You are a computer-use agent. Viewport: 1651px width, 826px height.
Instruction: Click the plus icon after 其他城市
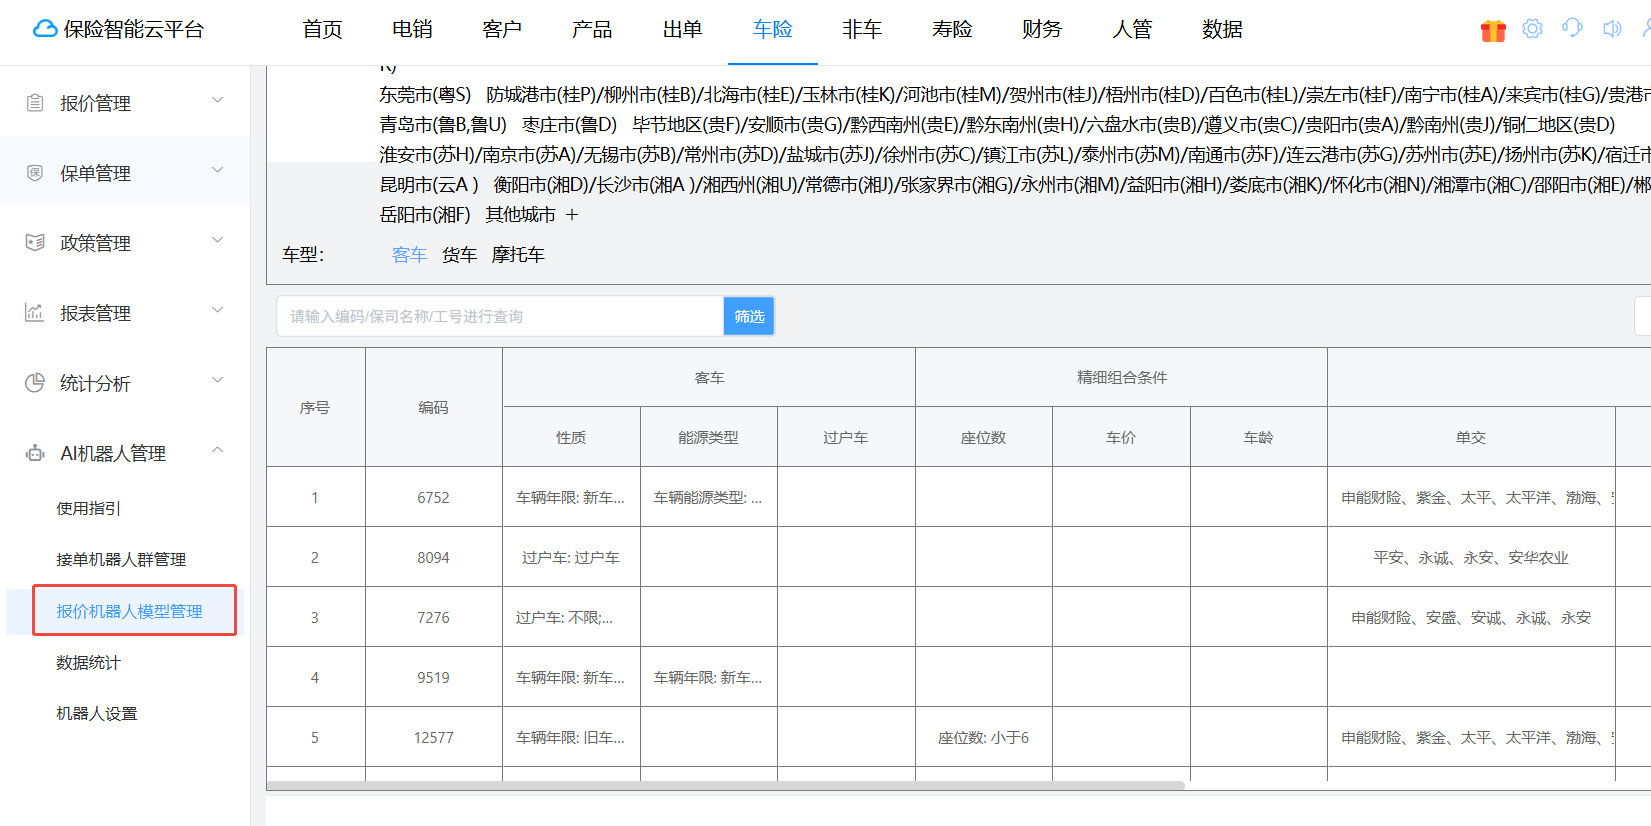coord(572,215)
